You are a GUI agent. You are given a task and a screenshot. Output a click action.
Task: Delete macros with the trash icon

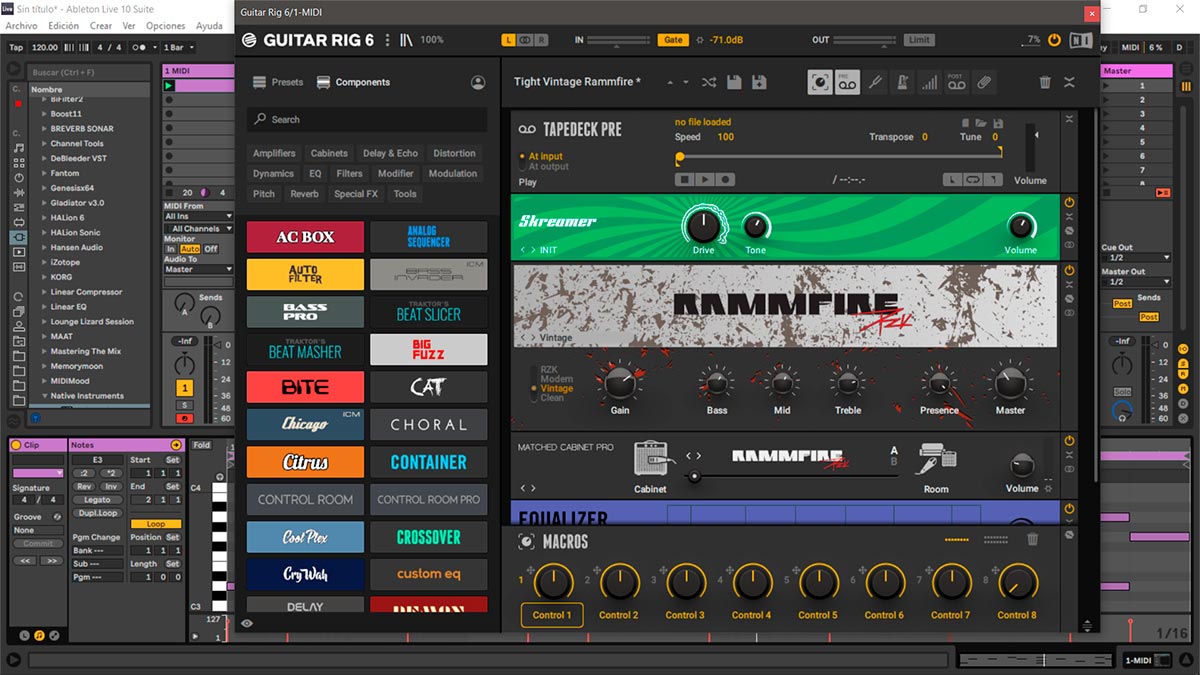point(1033,539)
